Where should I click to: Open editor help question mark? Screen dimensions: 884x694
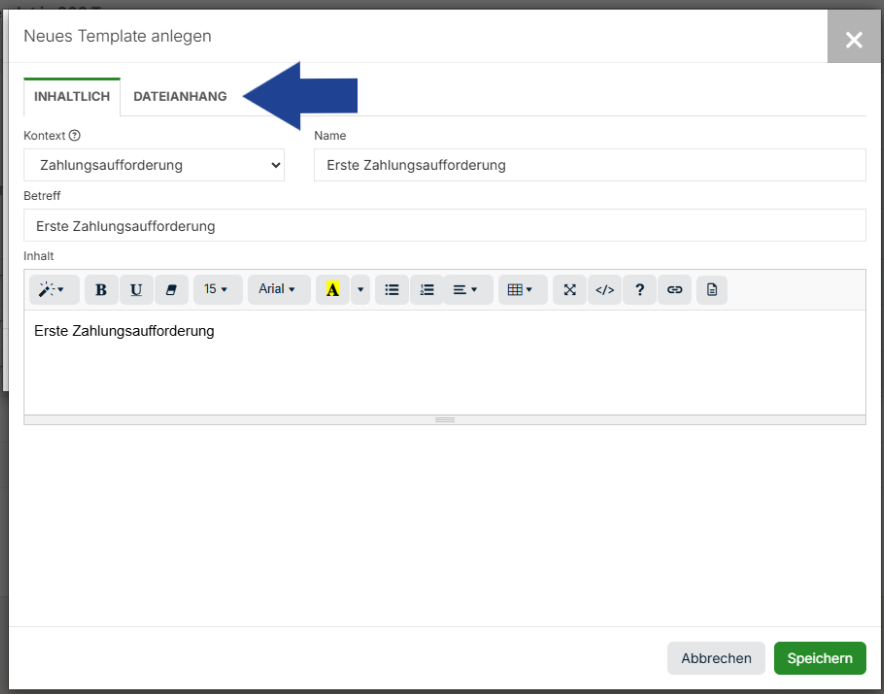[x=640, y=290]
